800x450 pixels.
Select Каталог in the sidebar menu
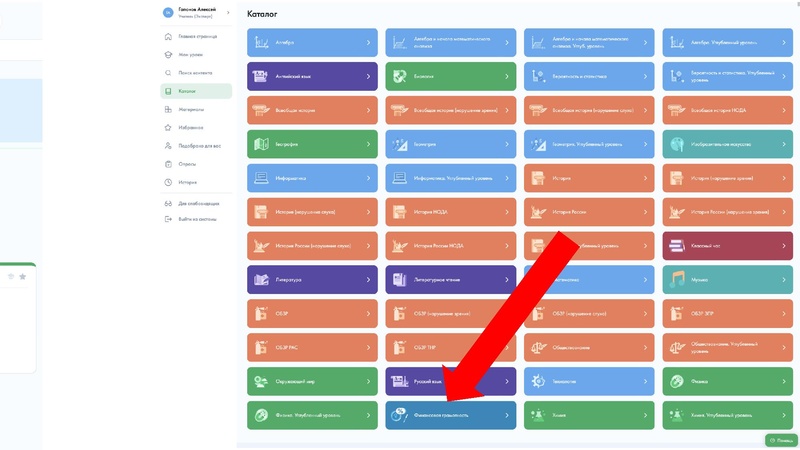click(x=187, y=91)
